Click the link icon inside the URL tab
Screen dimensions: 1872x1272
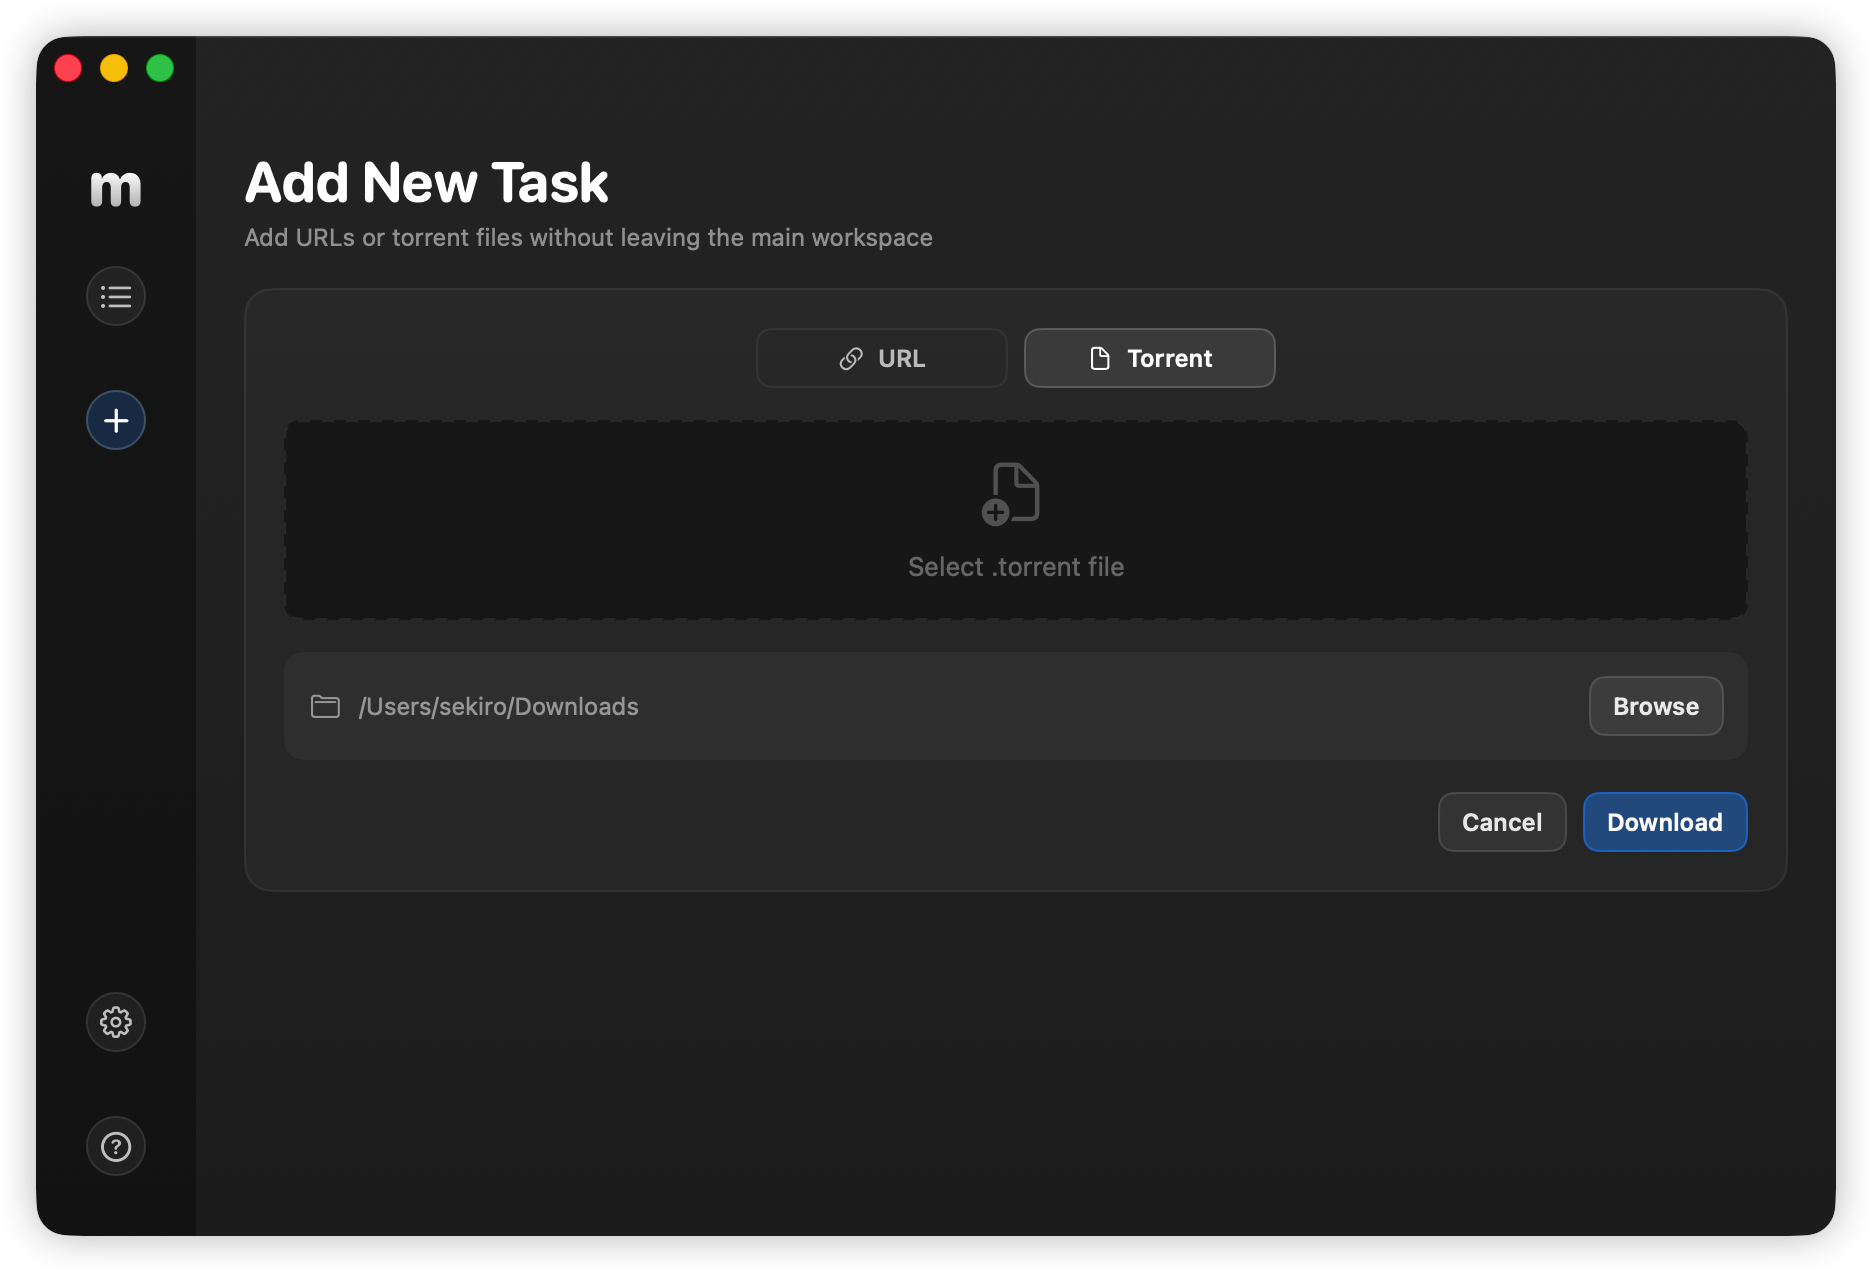(x=849, y=358)
